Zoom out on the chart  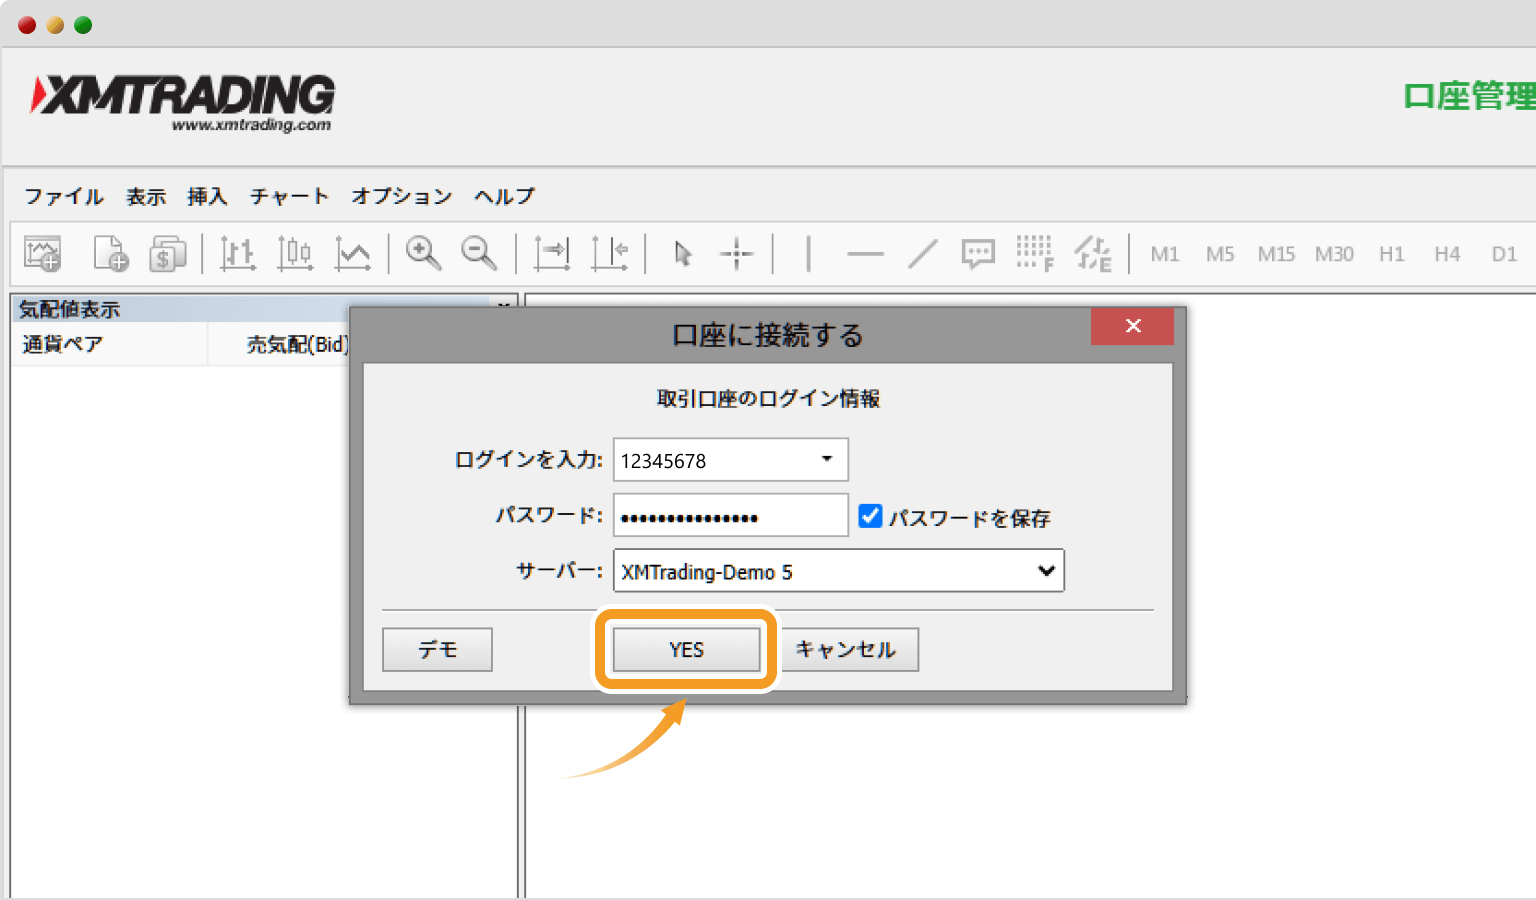pos(479,254)
